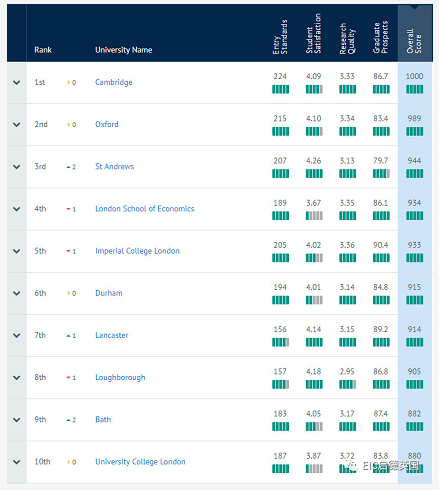Expand the London School of Economics row
The height and width of the screenshot is (490, 439).
(17, 209)
